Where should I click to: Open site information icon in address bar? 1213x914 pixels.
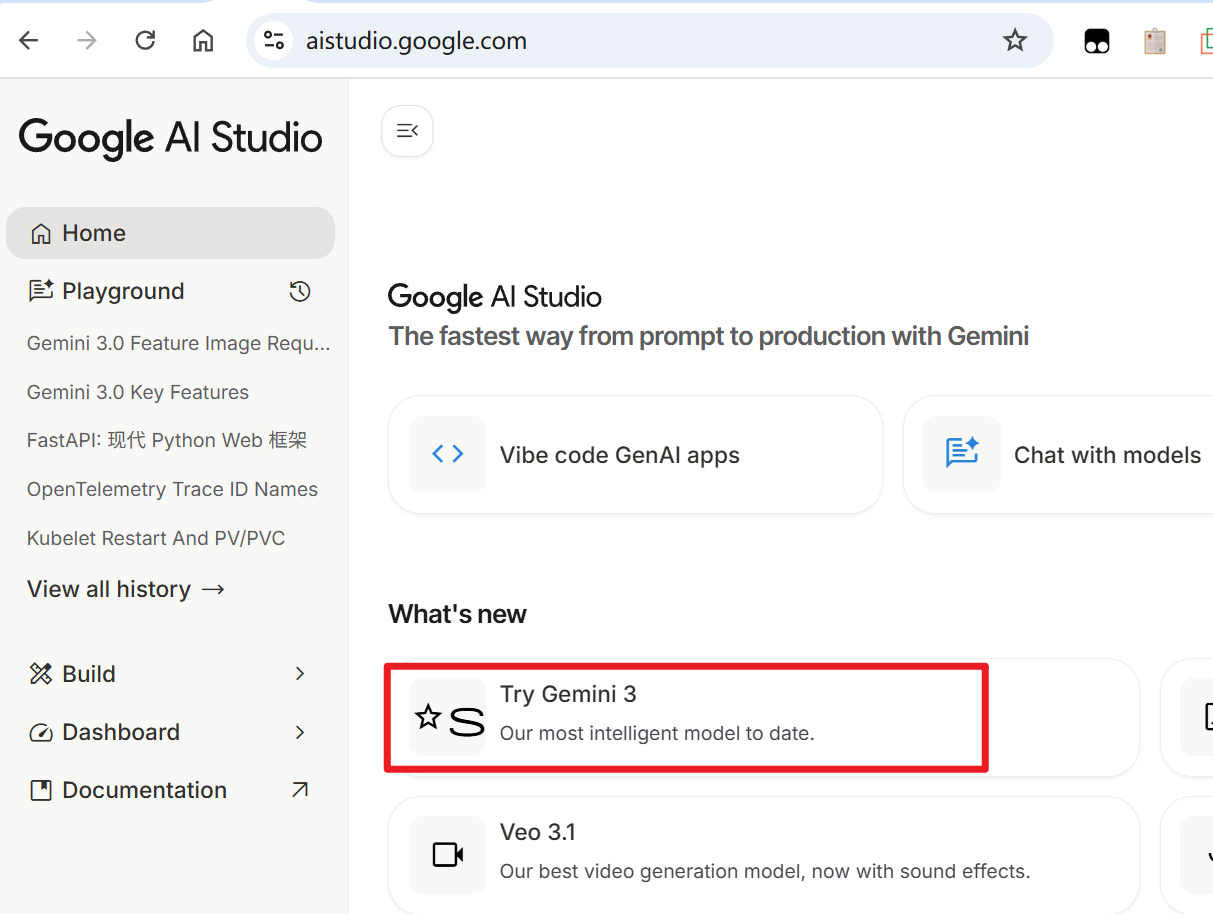click(x=273, y=40)
